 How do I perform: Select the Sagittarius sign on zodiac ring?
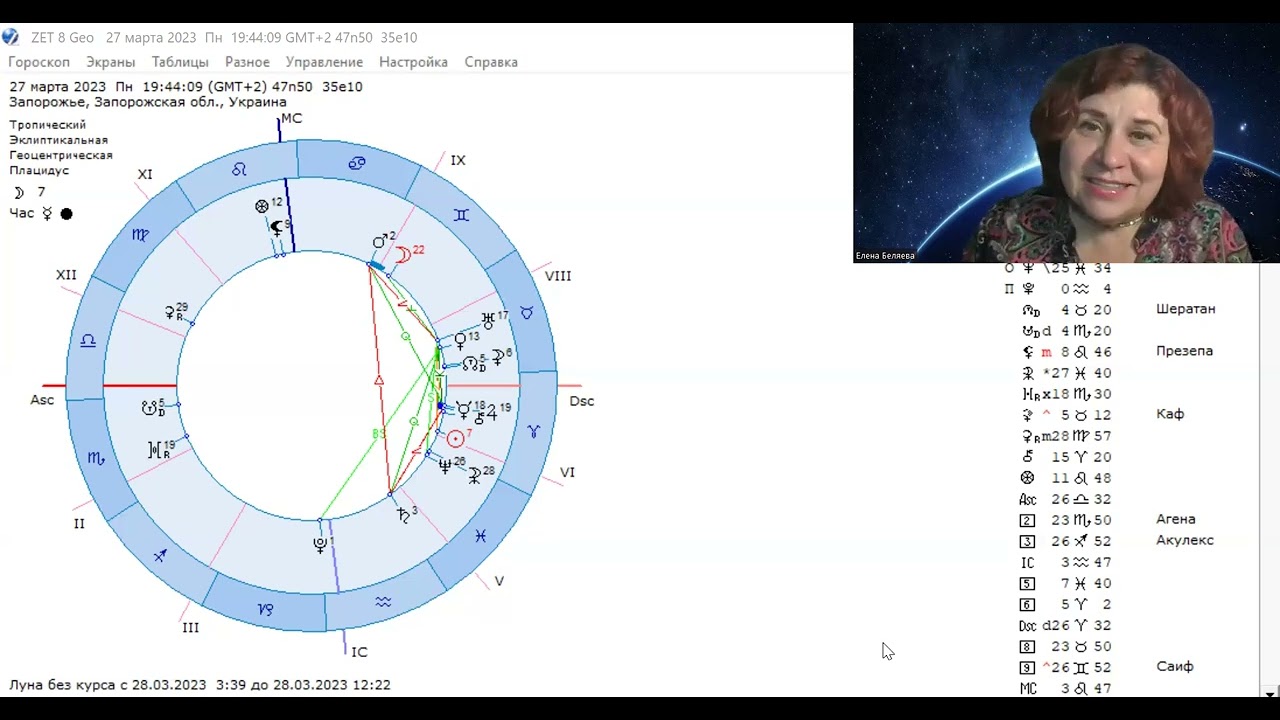click(160, 555)
